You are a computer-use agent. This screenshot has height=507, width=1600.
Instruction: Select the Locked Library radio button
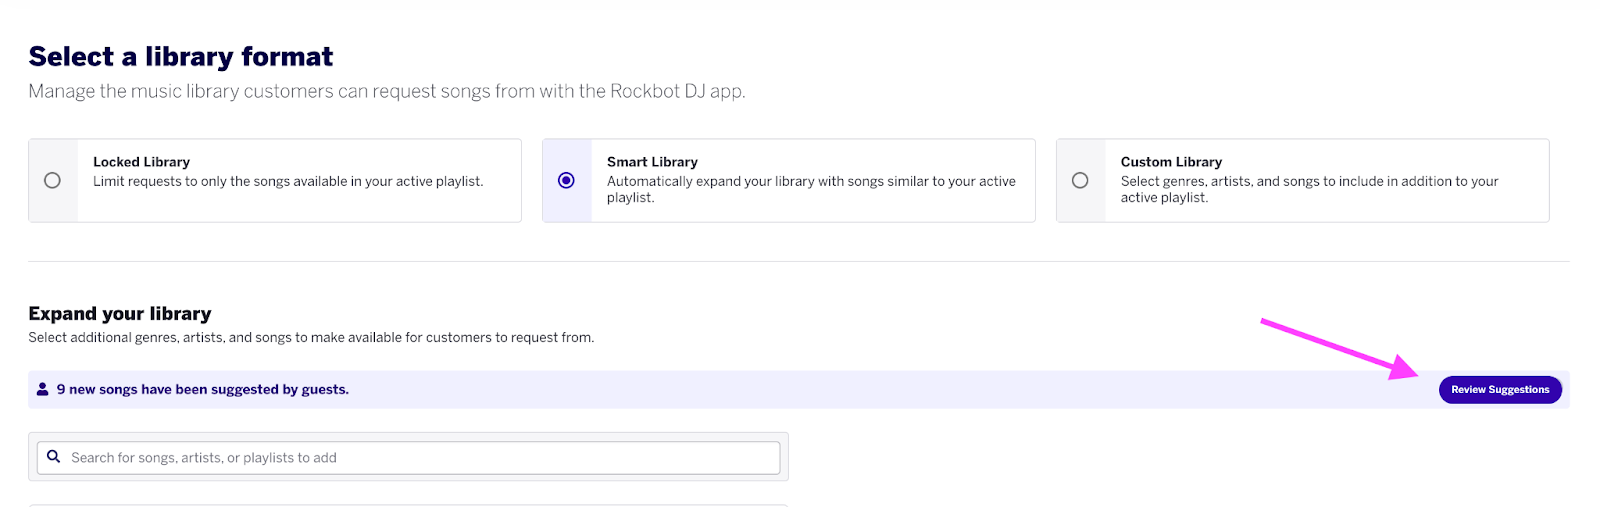click(x=52, y=181)
